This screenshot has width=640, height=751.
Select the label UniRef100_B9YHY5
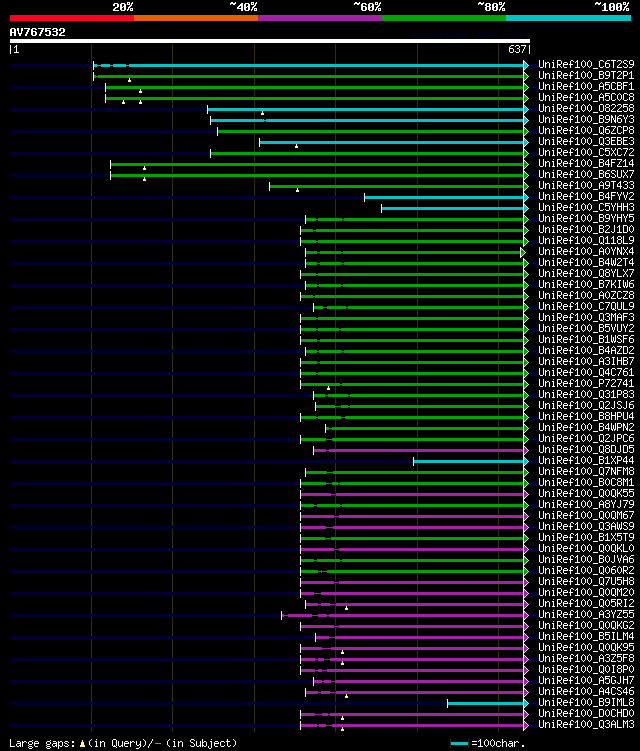click(x=586, y=218)
